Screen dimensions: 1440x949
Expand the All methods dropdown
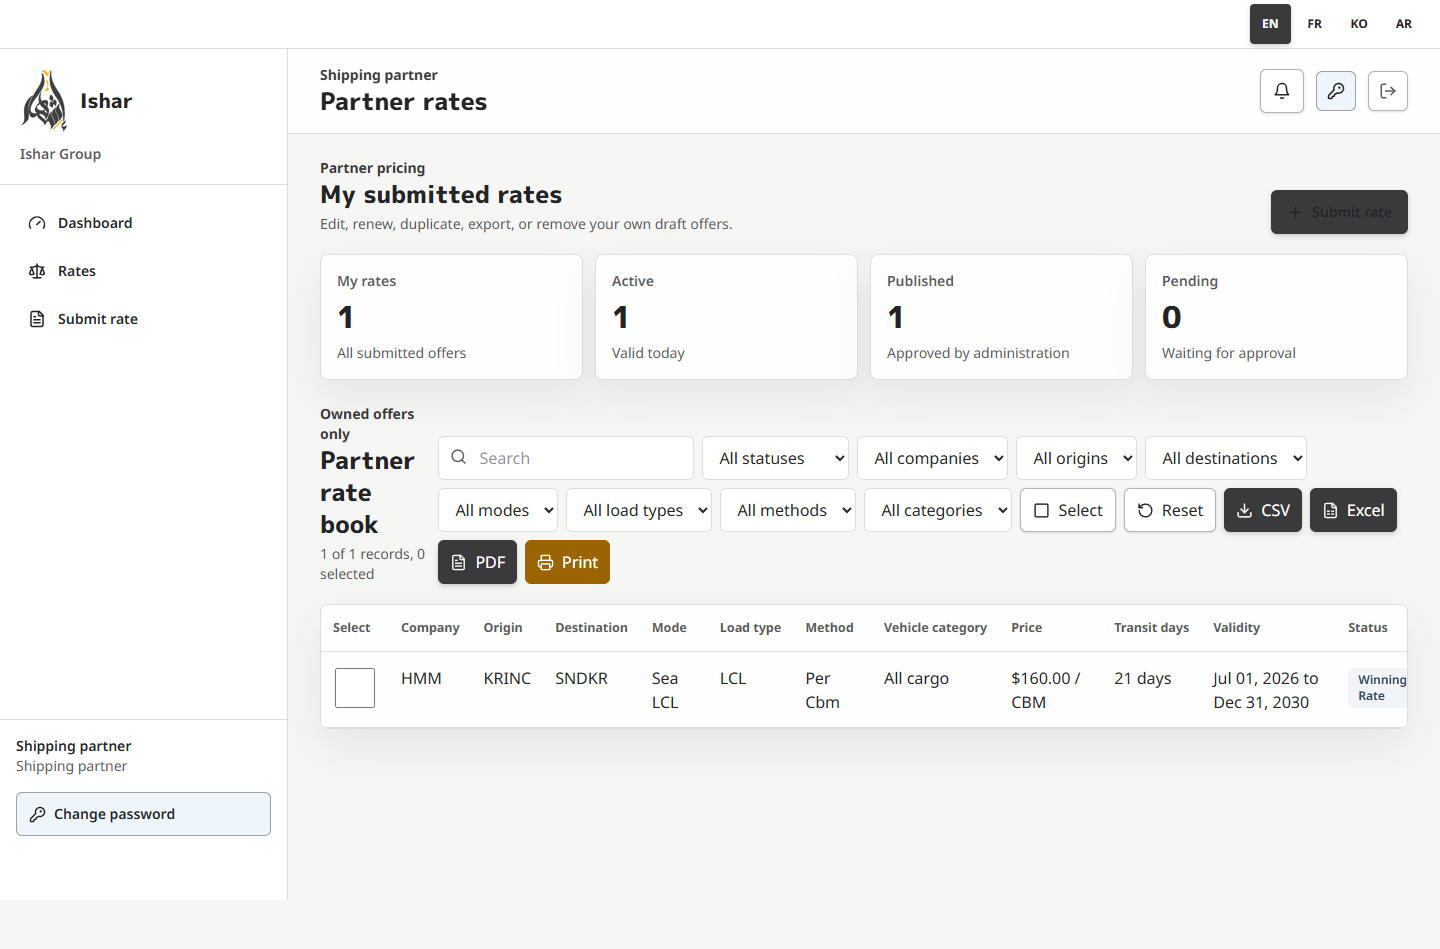click(x=788, y=510)
